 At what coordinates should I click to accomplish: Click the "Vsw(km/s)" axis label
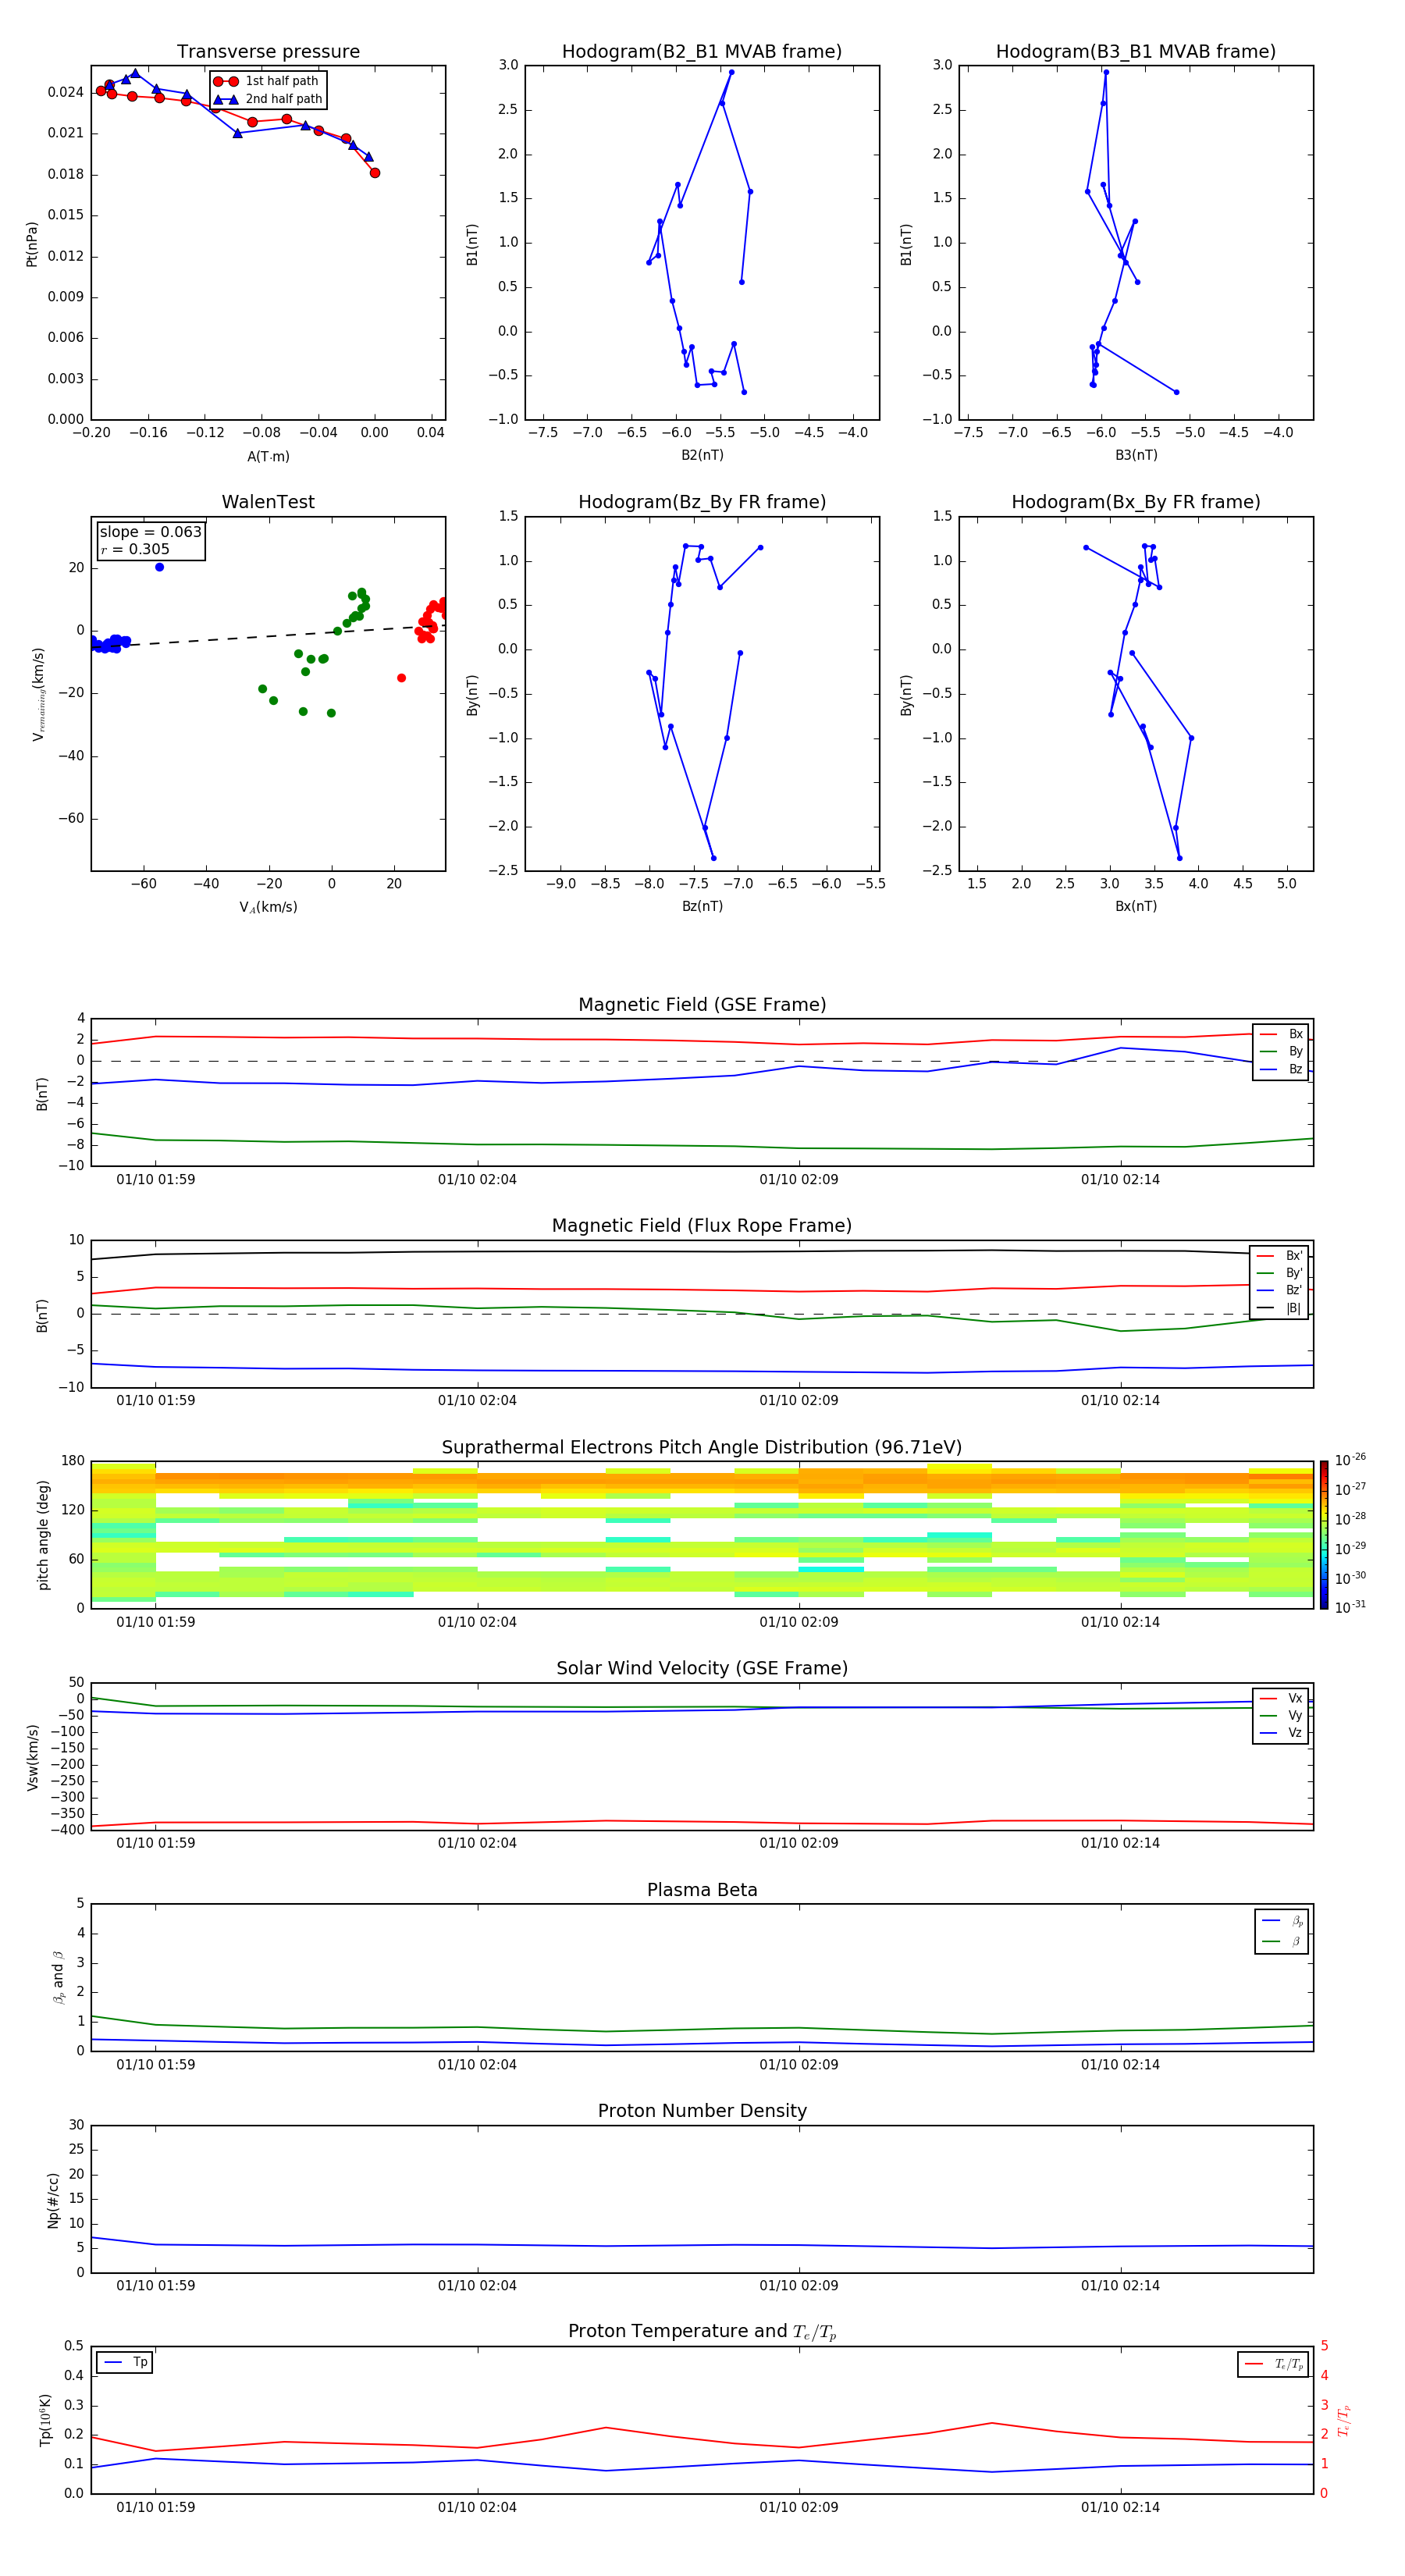coord(33,1757)
